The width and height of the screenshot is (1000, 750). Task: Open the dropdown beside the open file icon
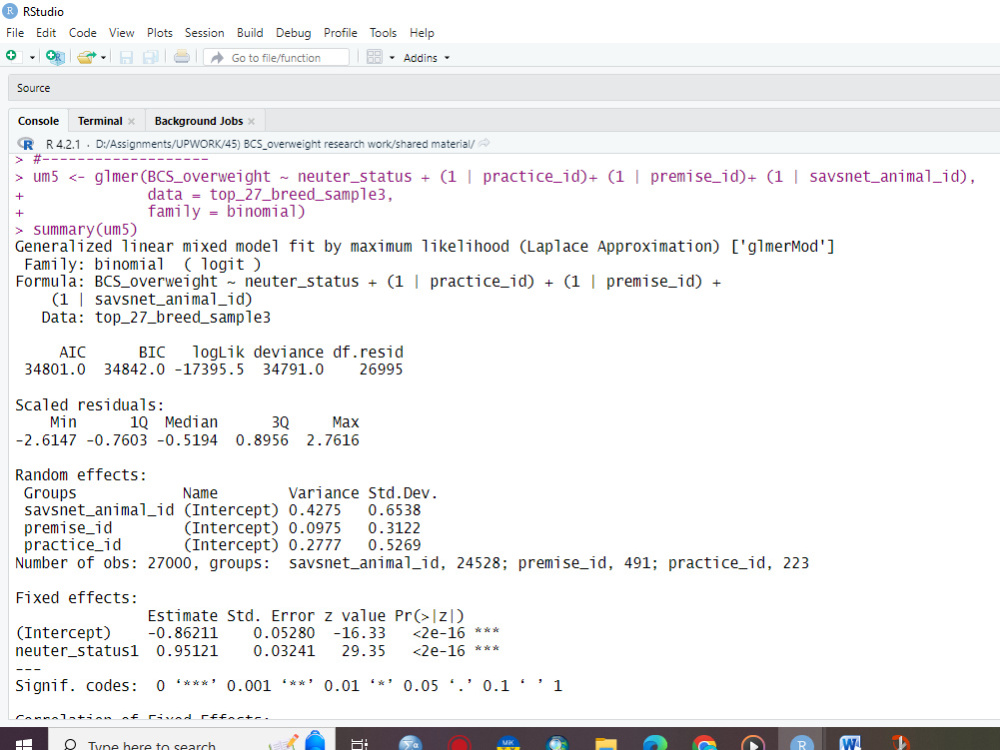[103, 57]
